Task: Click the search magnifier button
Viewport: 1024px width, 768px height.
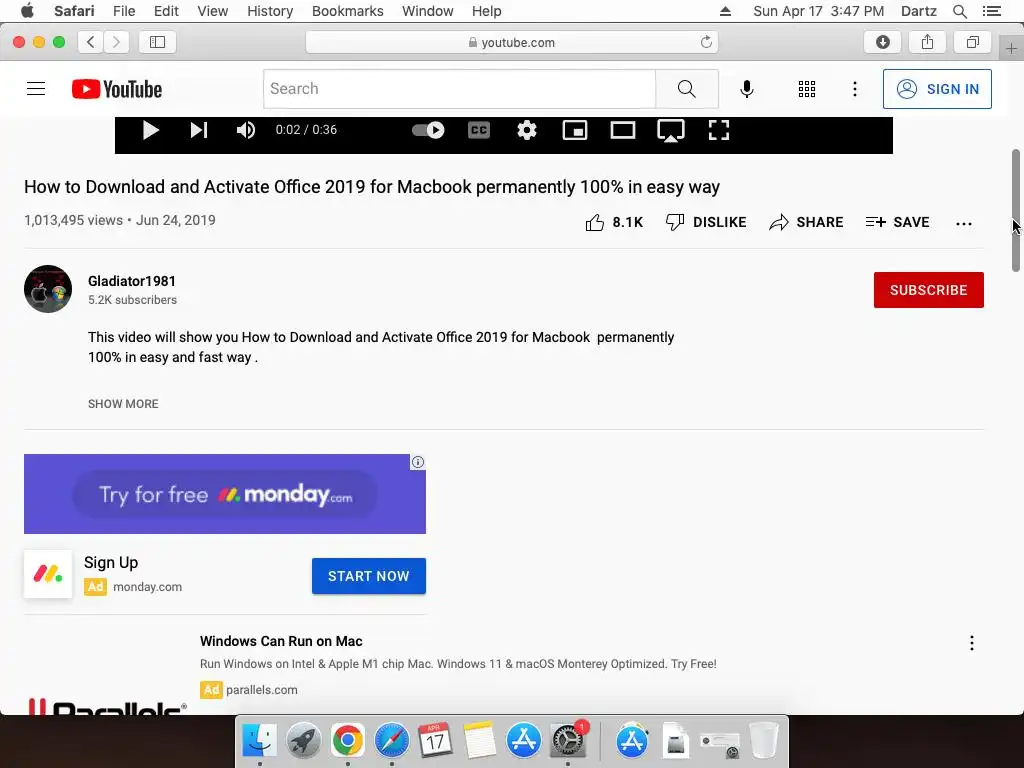Action: (x=686, y=89)
